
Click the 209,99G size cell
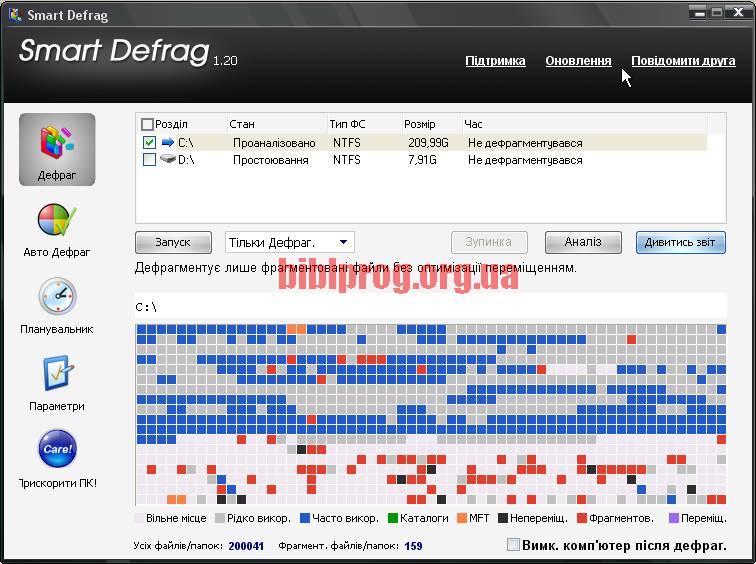tap(428, 143)
